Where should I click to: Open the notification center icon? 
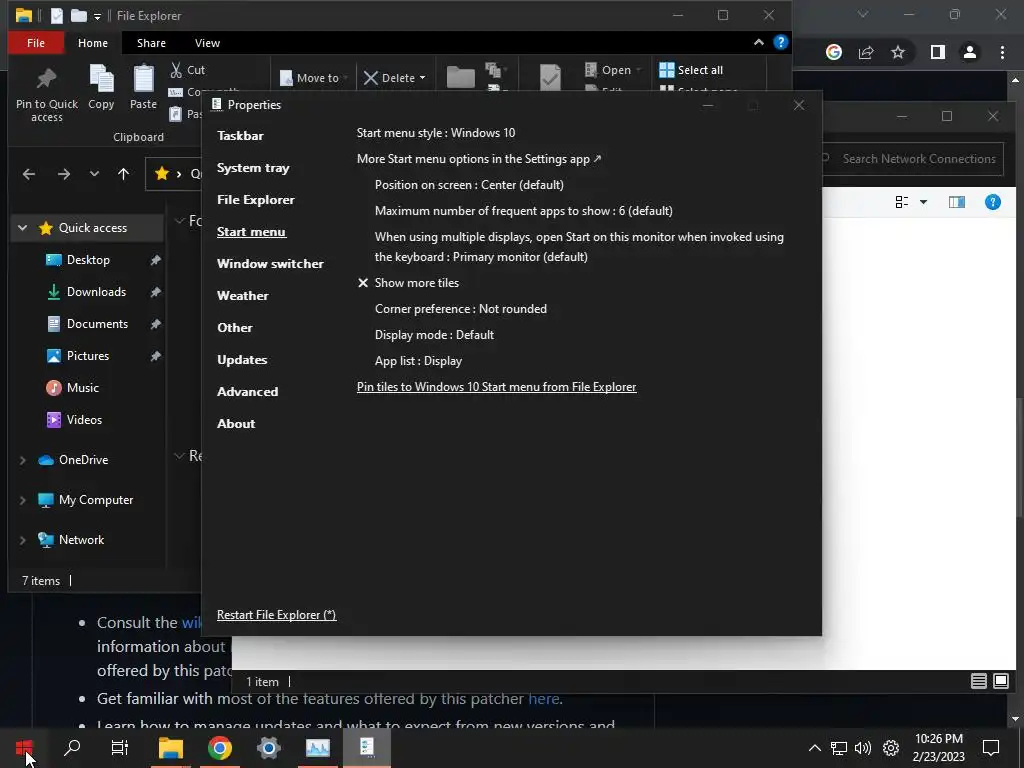[x=991, y=748]
